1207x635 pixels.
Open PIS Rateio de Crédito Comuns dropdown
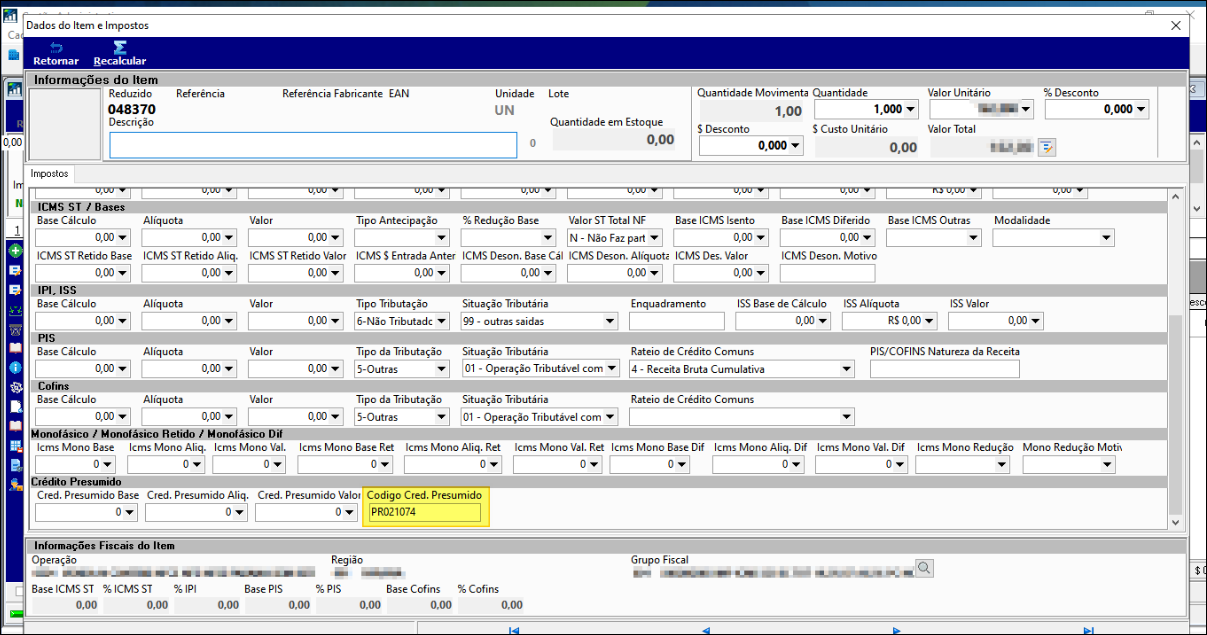pos(847,369)
